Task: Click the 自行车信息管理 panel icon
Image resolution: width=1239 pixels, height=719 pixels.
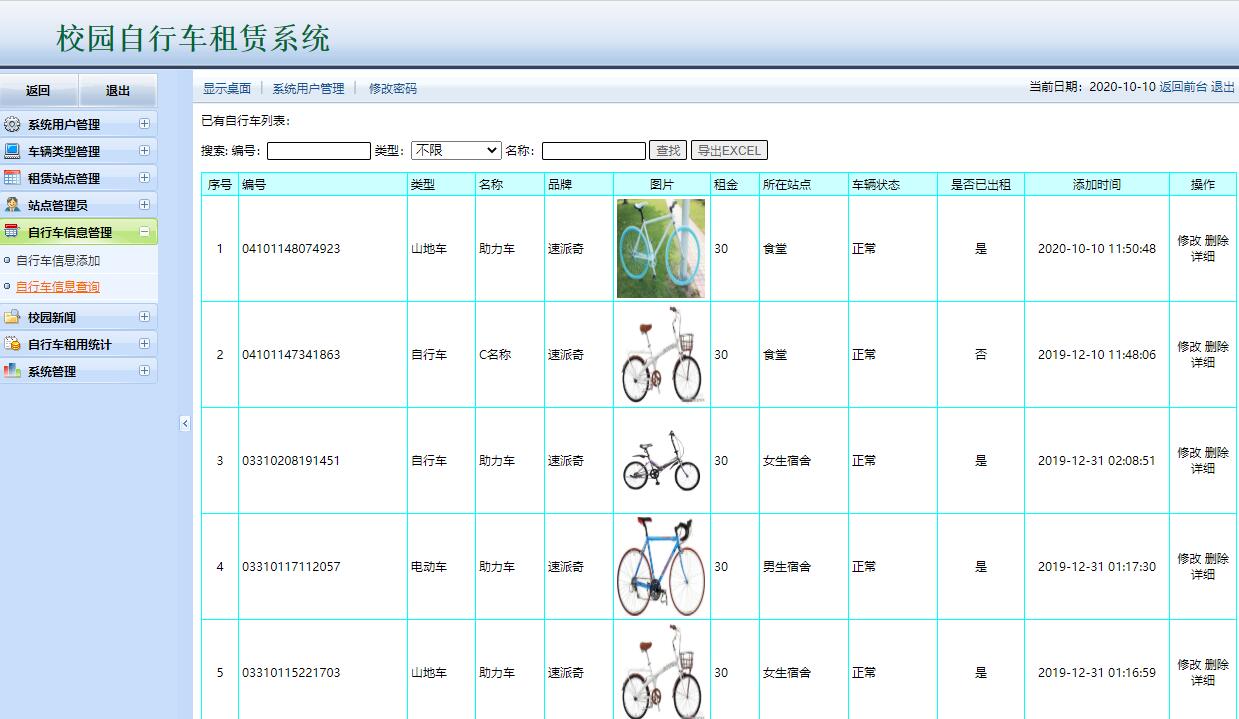Action: coord(12,230)
